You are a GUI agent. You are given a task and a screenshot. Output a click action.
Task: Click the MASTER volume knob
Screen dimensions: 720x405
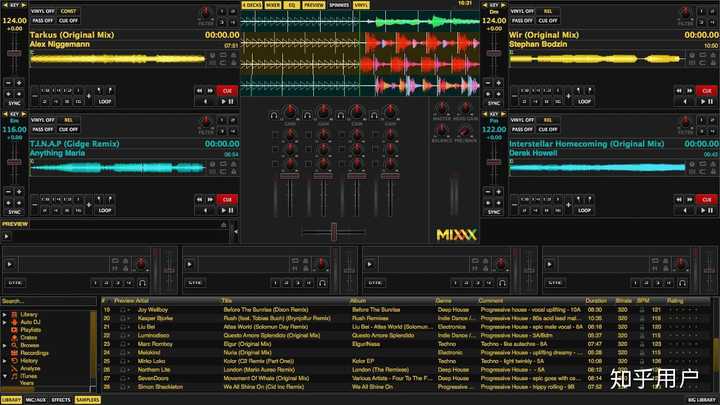pyautogui.click(x=442, y=109)
